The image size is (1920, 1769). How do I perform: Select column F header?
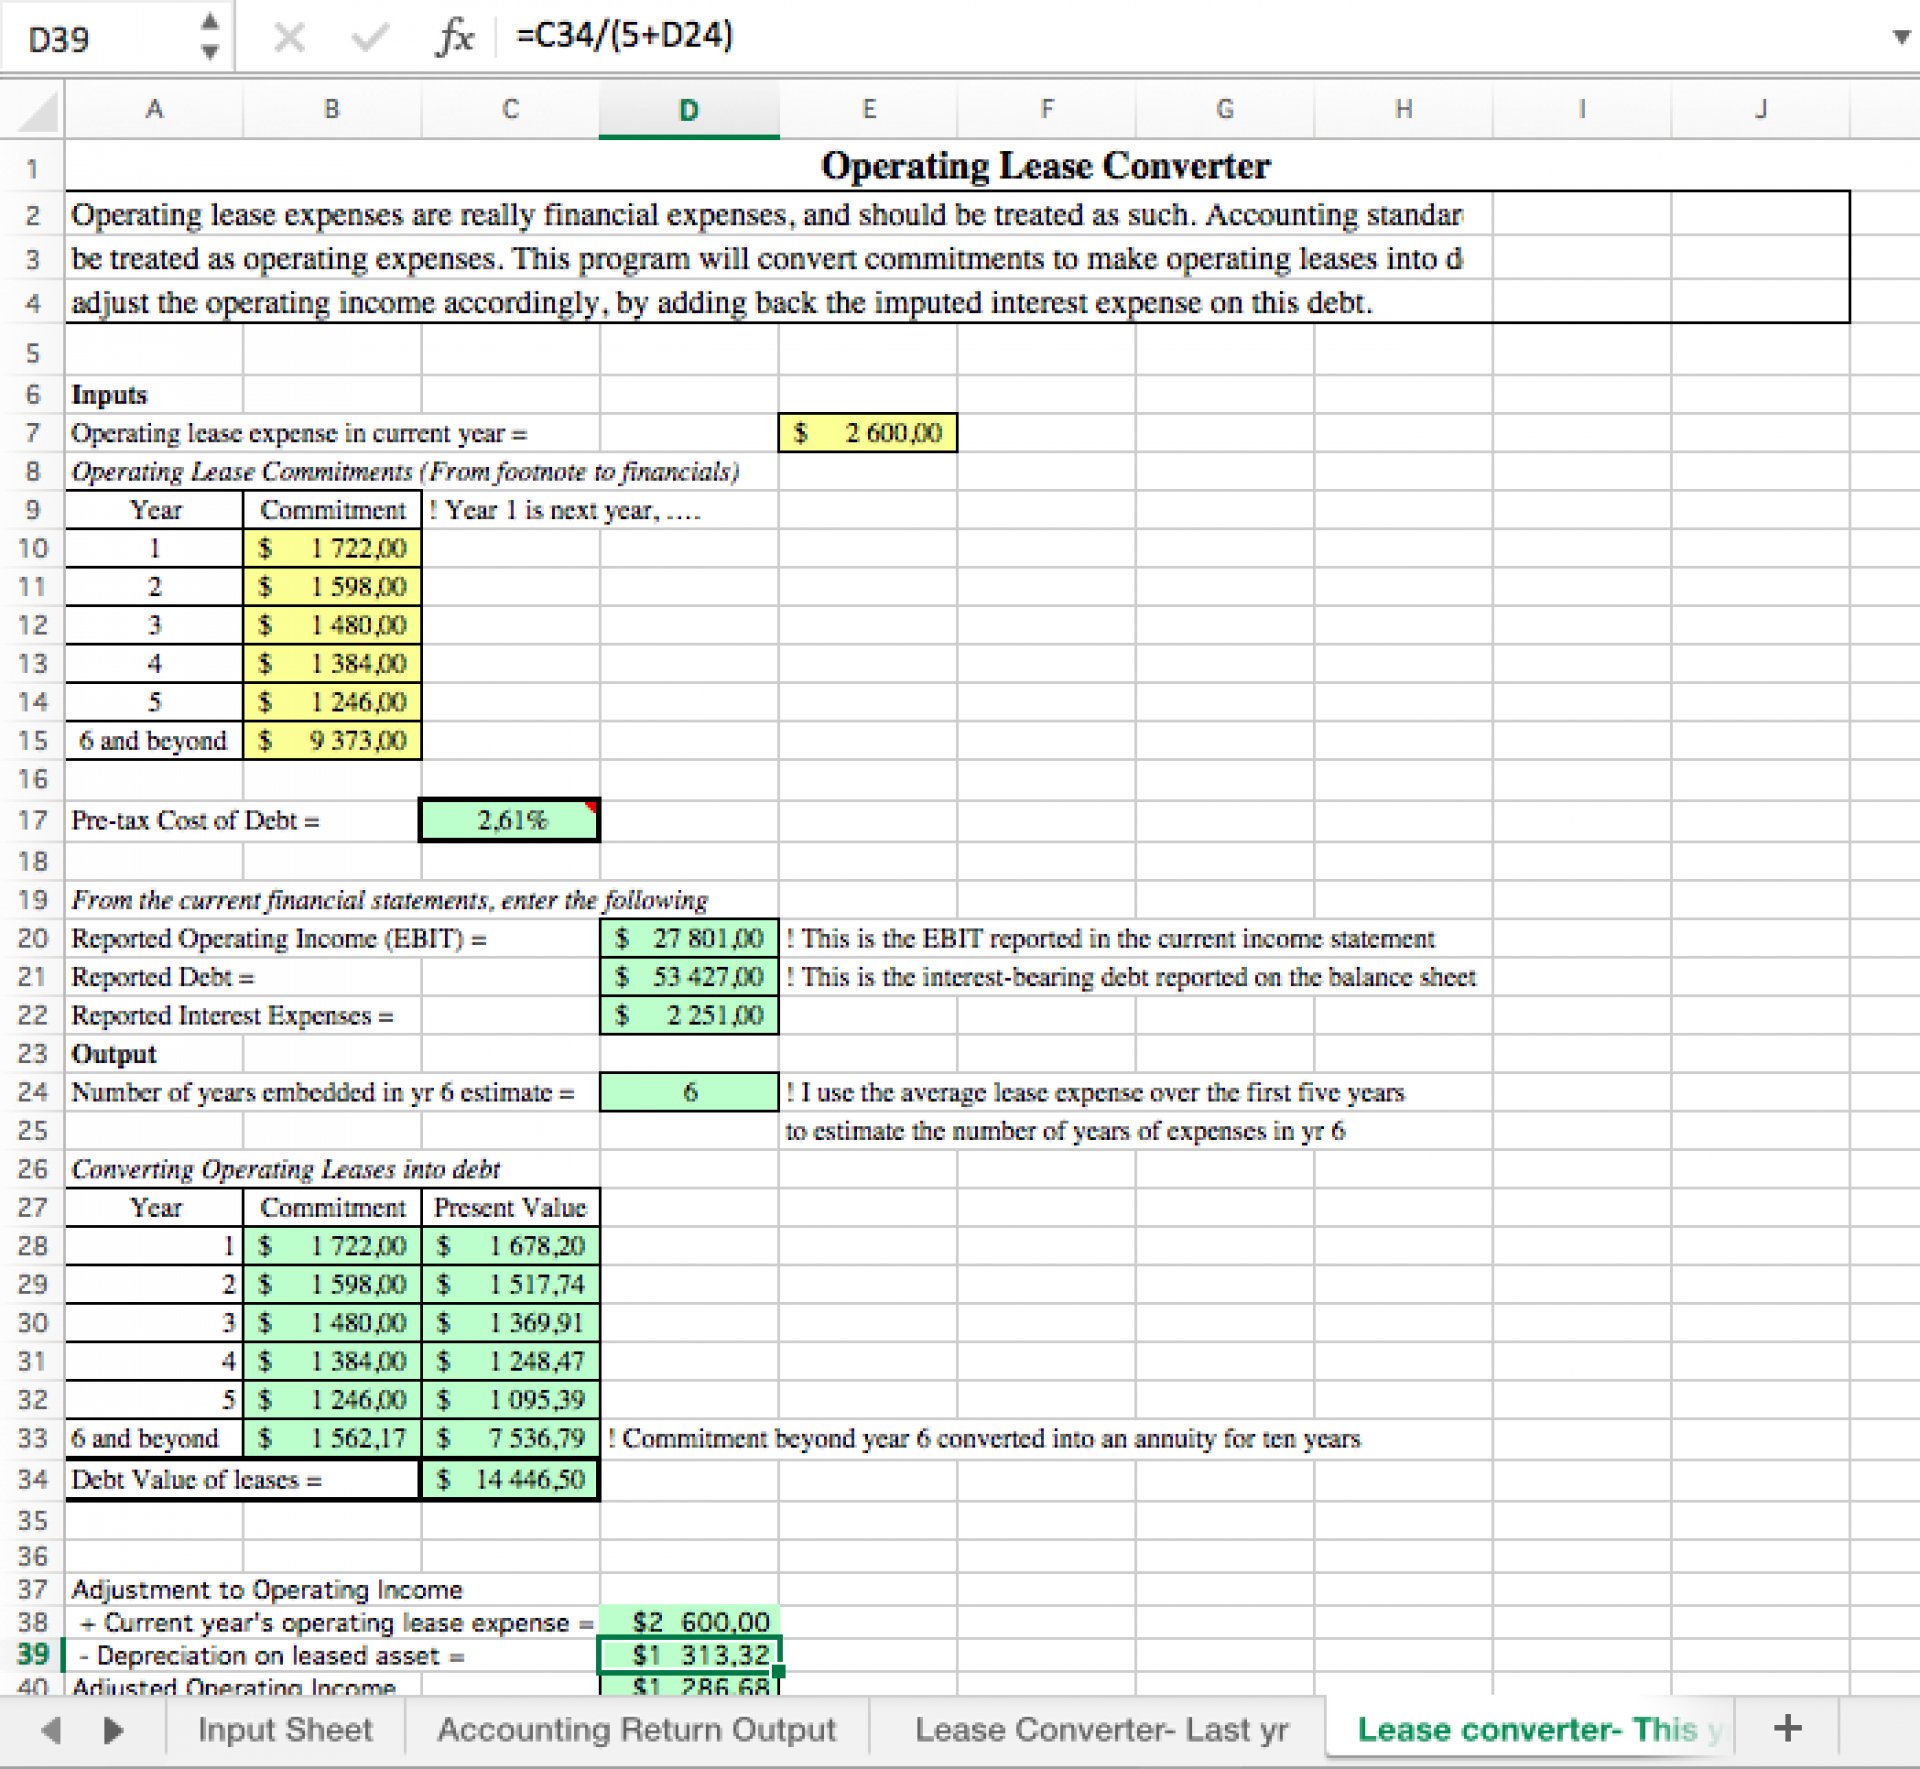(x=1046, y=109)
